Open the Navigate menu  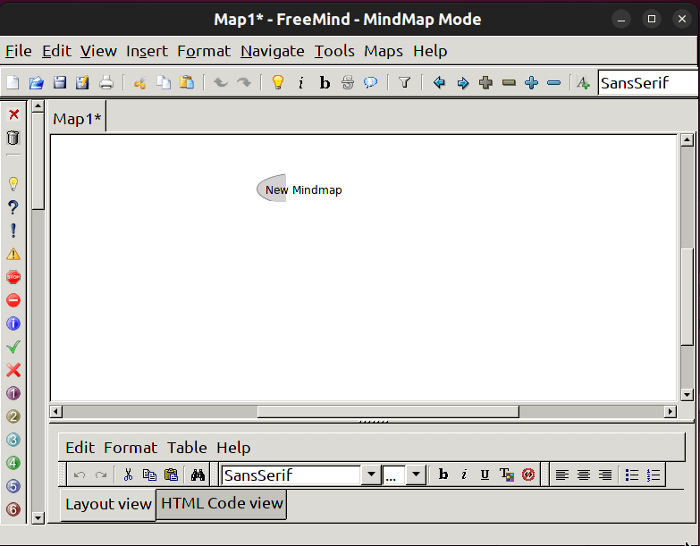272,51
